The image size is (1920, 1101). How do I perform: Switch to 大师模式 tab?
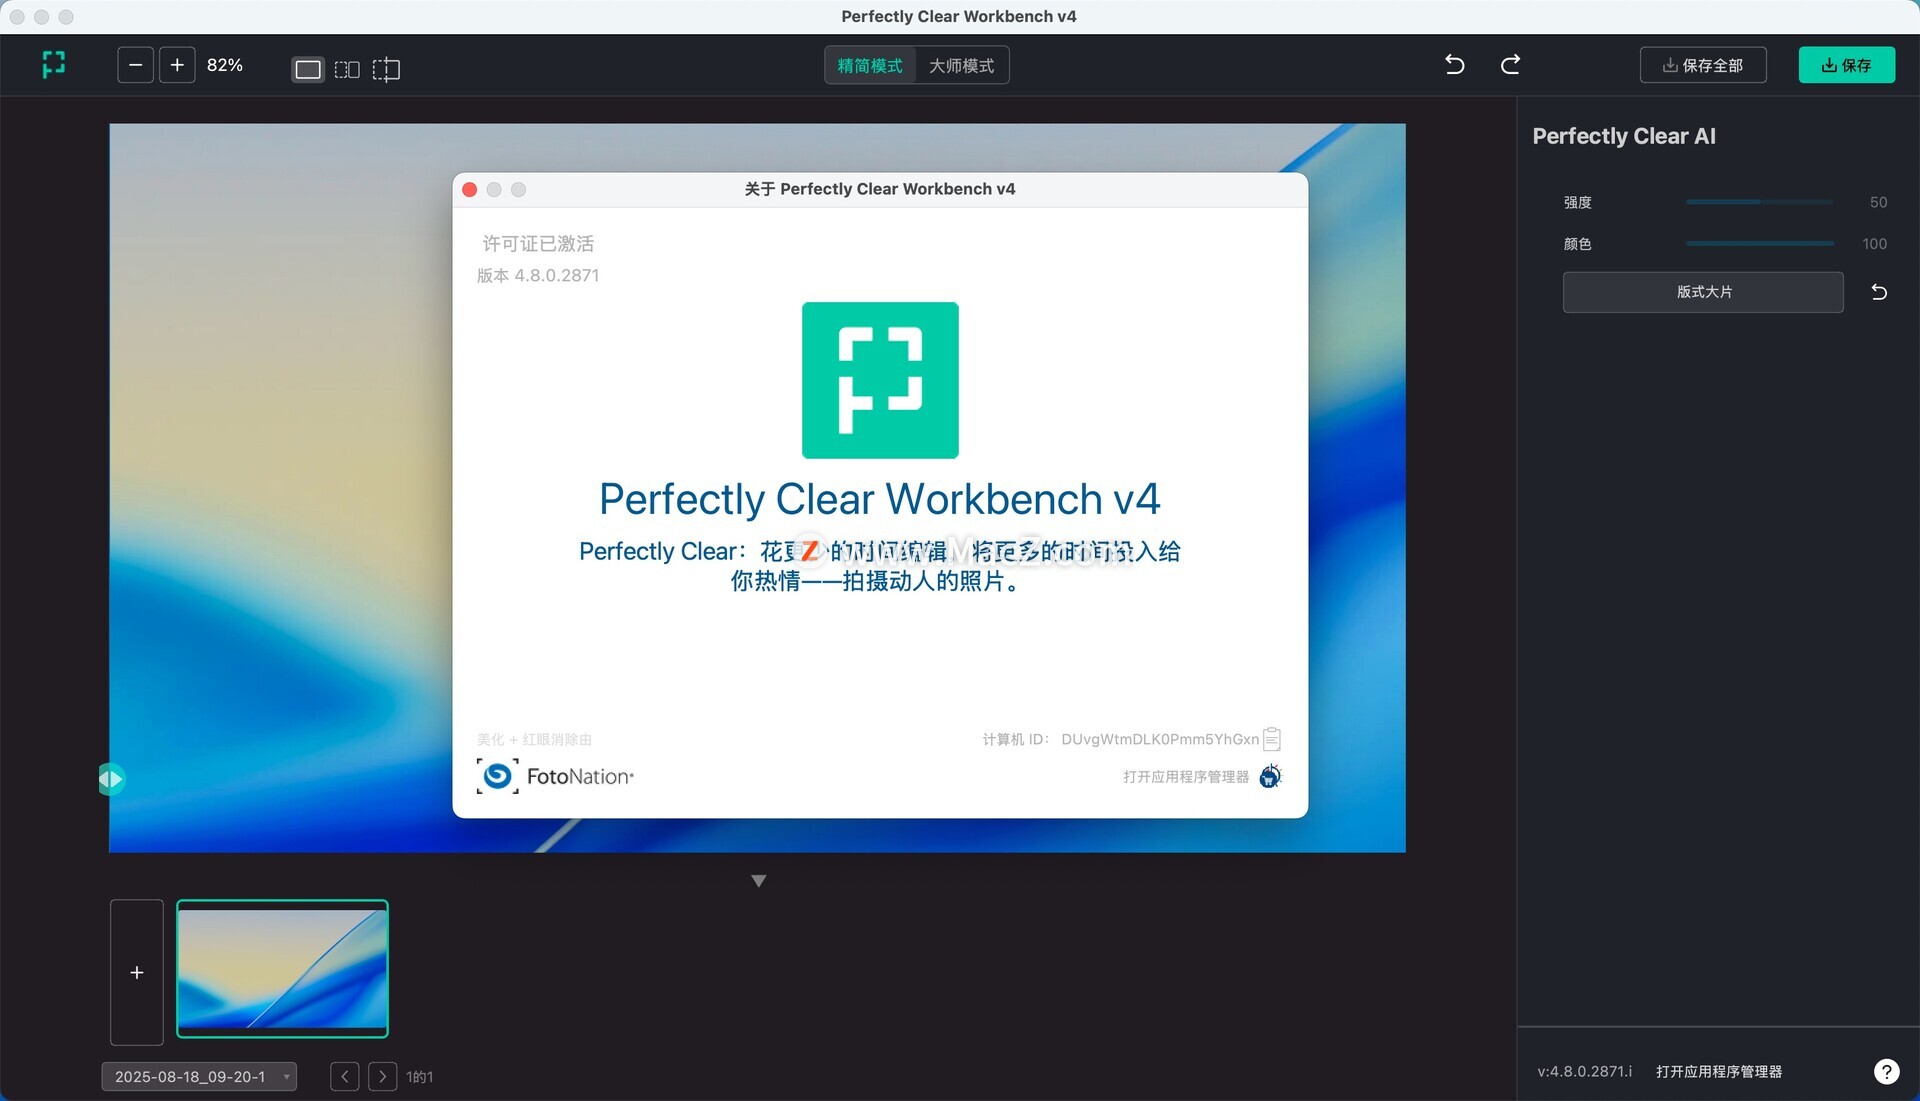coord(961,65)
